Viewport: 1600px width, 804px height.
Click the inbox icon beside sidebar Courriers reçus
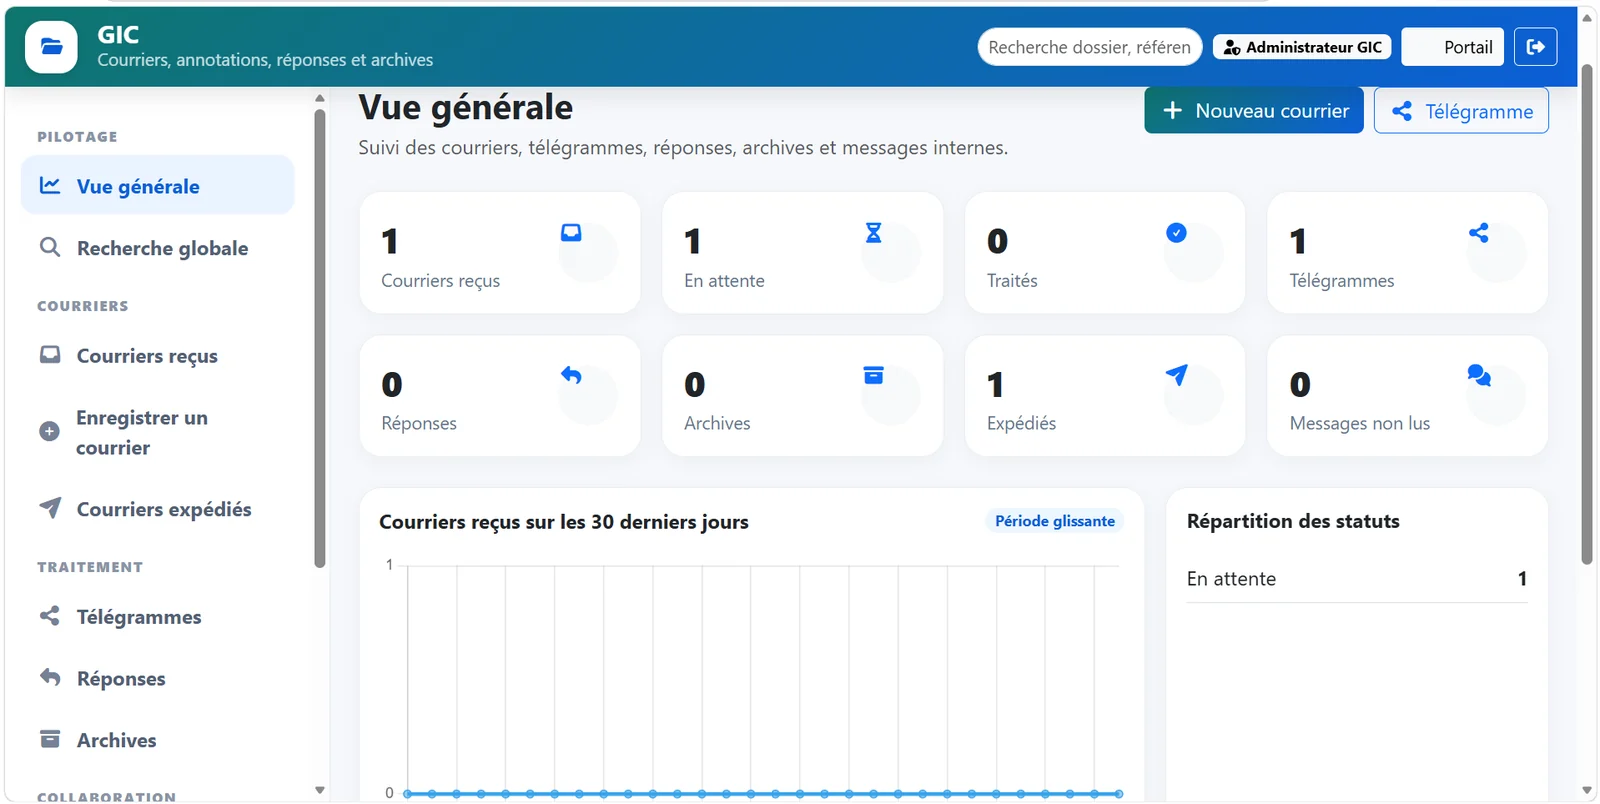click(x=50, y=355)
